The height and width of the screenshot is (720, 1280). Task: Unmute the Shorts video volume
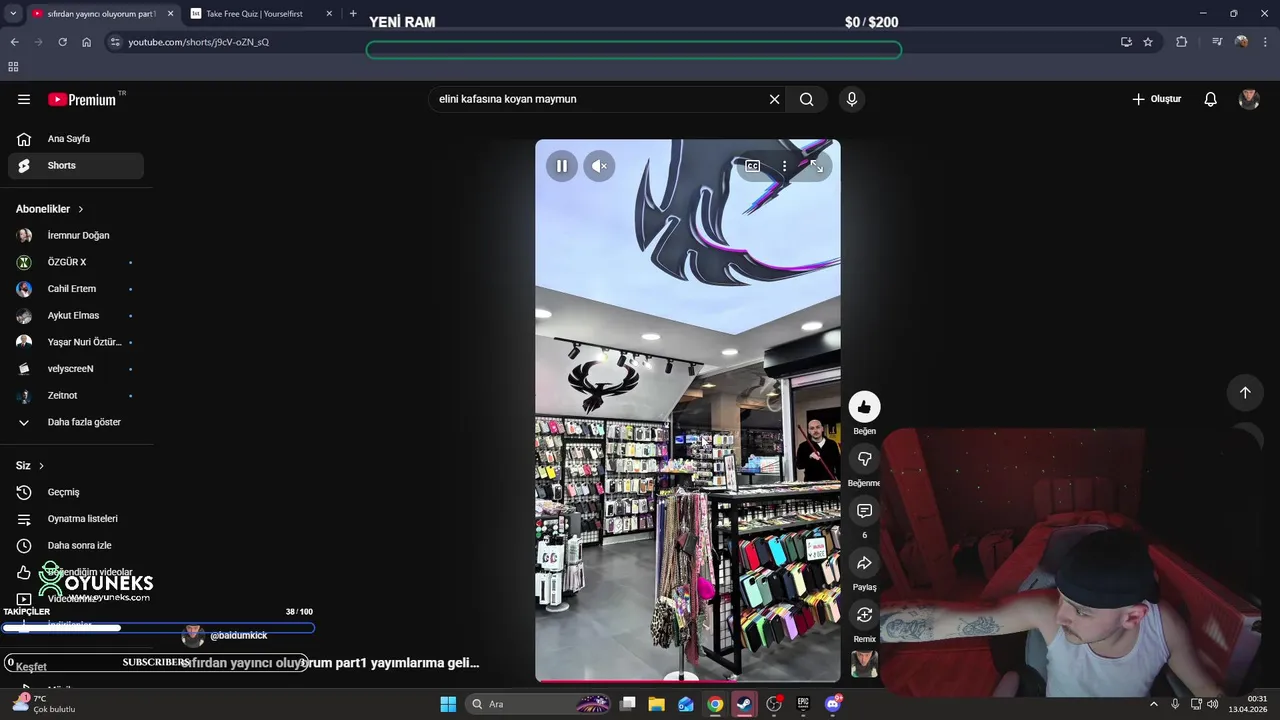(599, 166)
